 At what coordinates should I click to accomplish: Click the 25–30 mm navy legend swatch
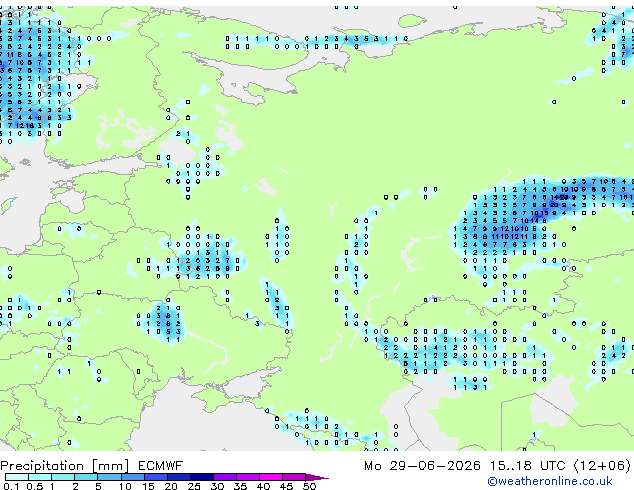(201, 477)
